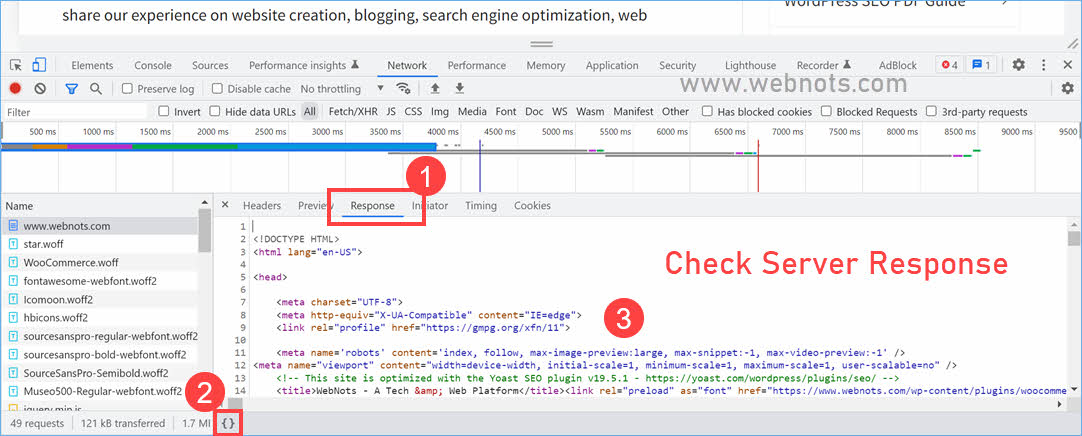1082x436 pixels.
Task: Toggle the device toolbar icon
Action: [38, 66]
